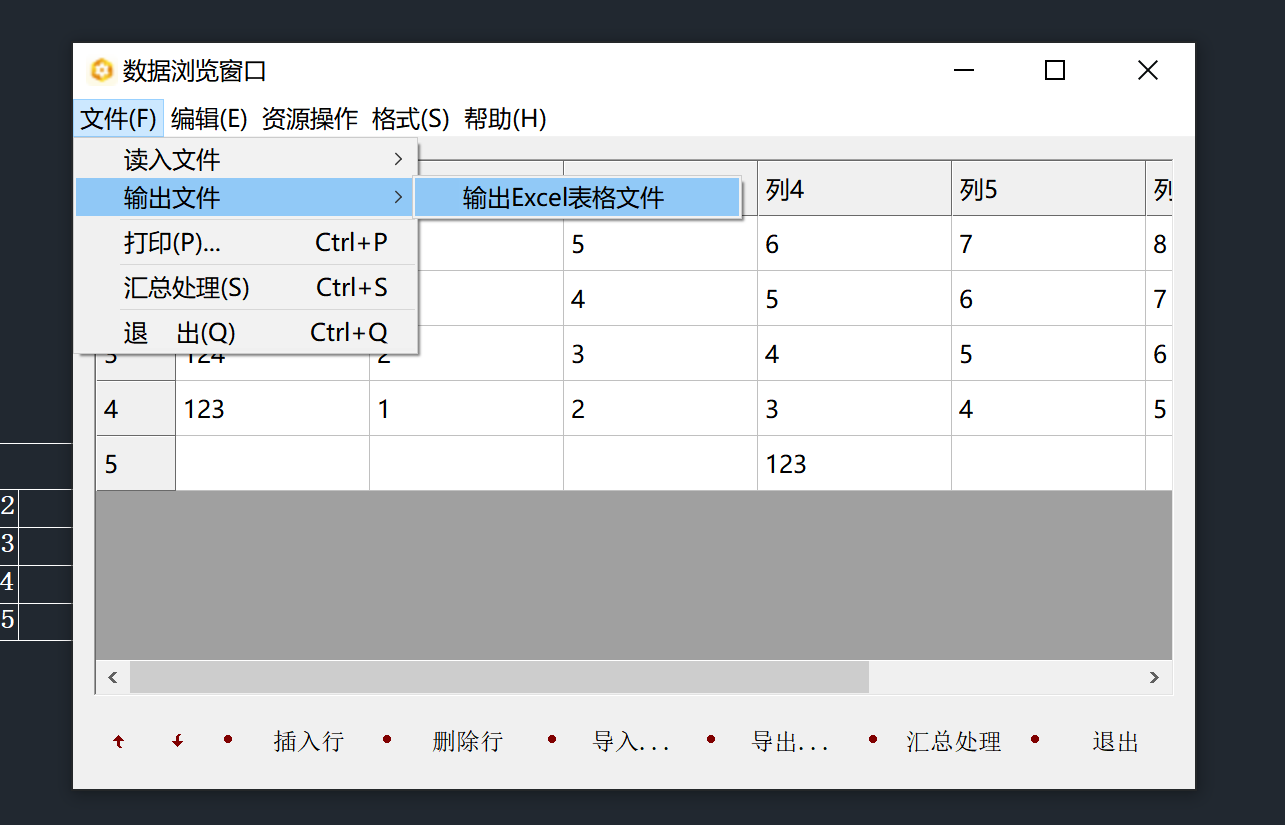Open the 编辑(E) menu
The image size is (1285, 825).
coord(208,119)
